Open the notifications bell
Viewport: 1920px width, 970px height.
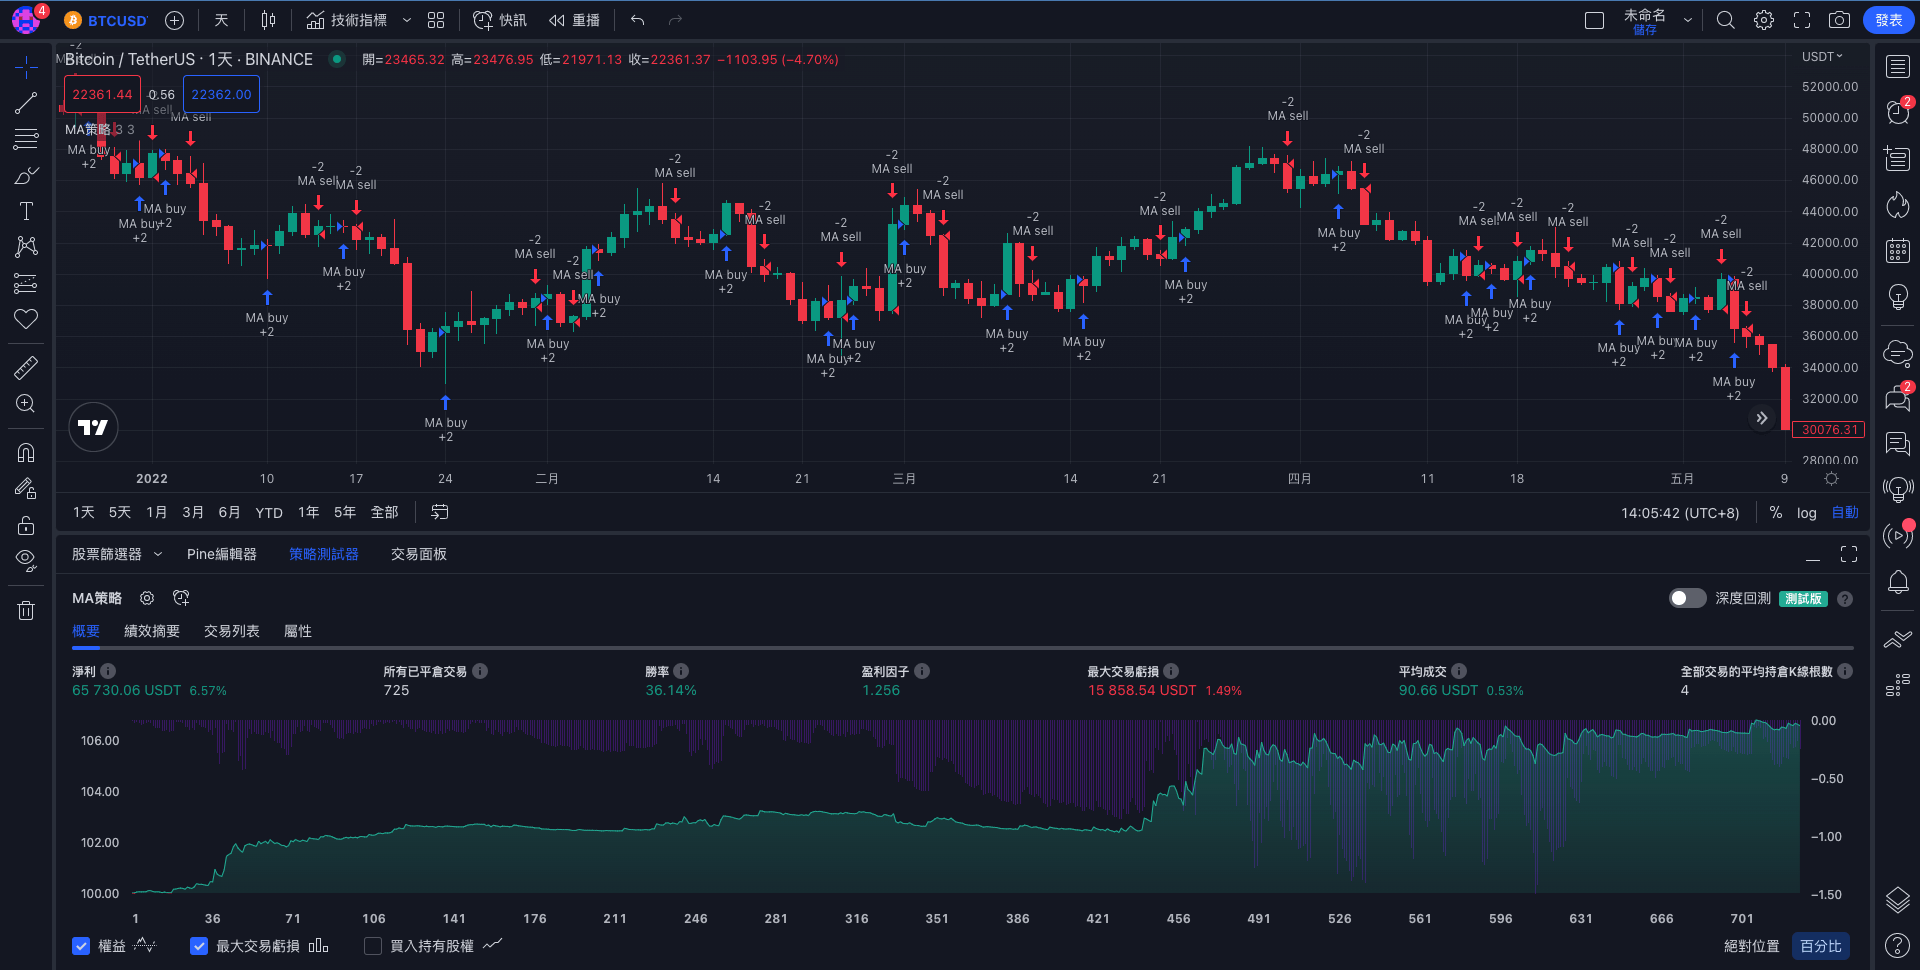click(x=1898, y=582)
